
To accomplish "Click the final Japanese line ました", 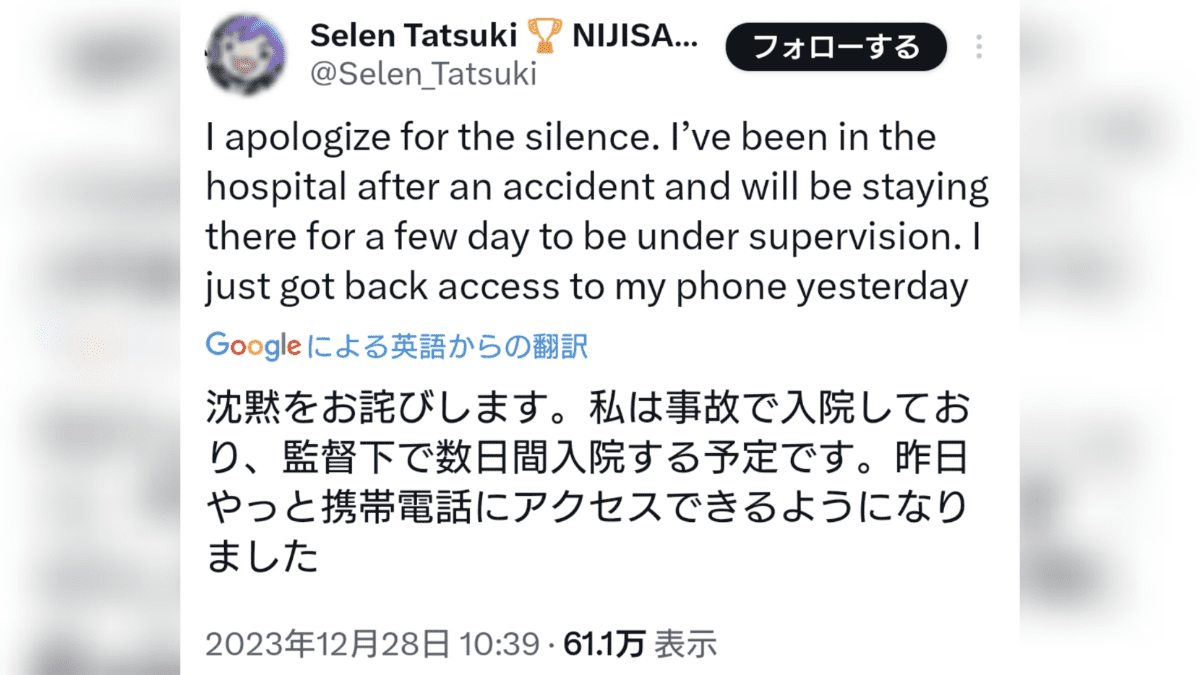I will pyautogui.click(x=262, y=558).
